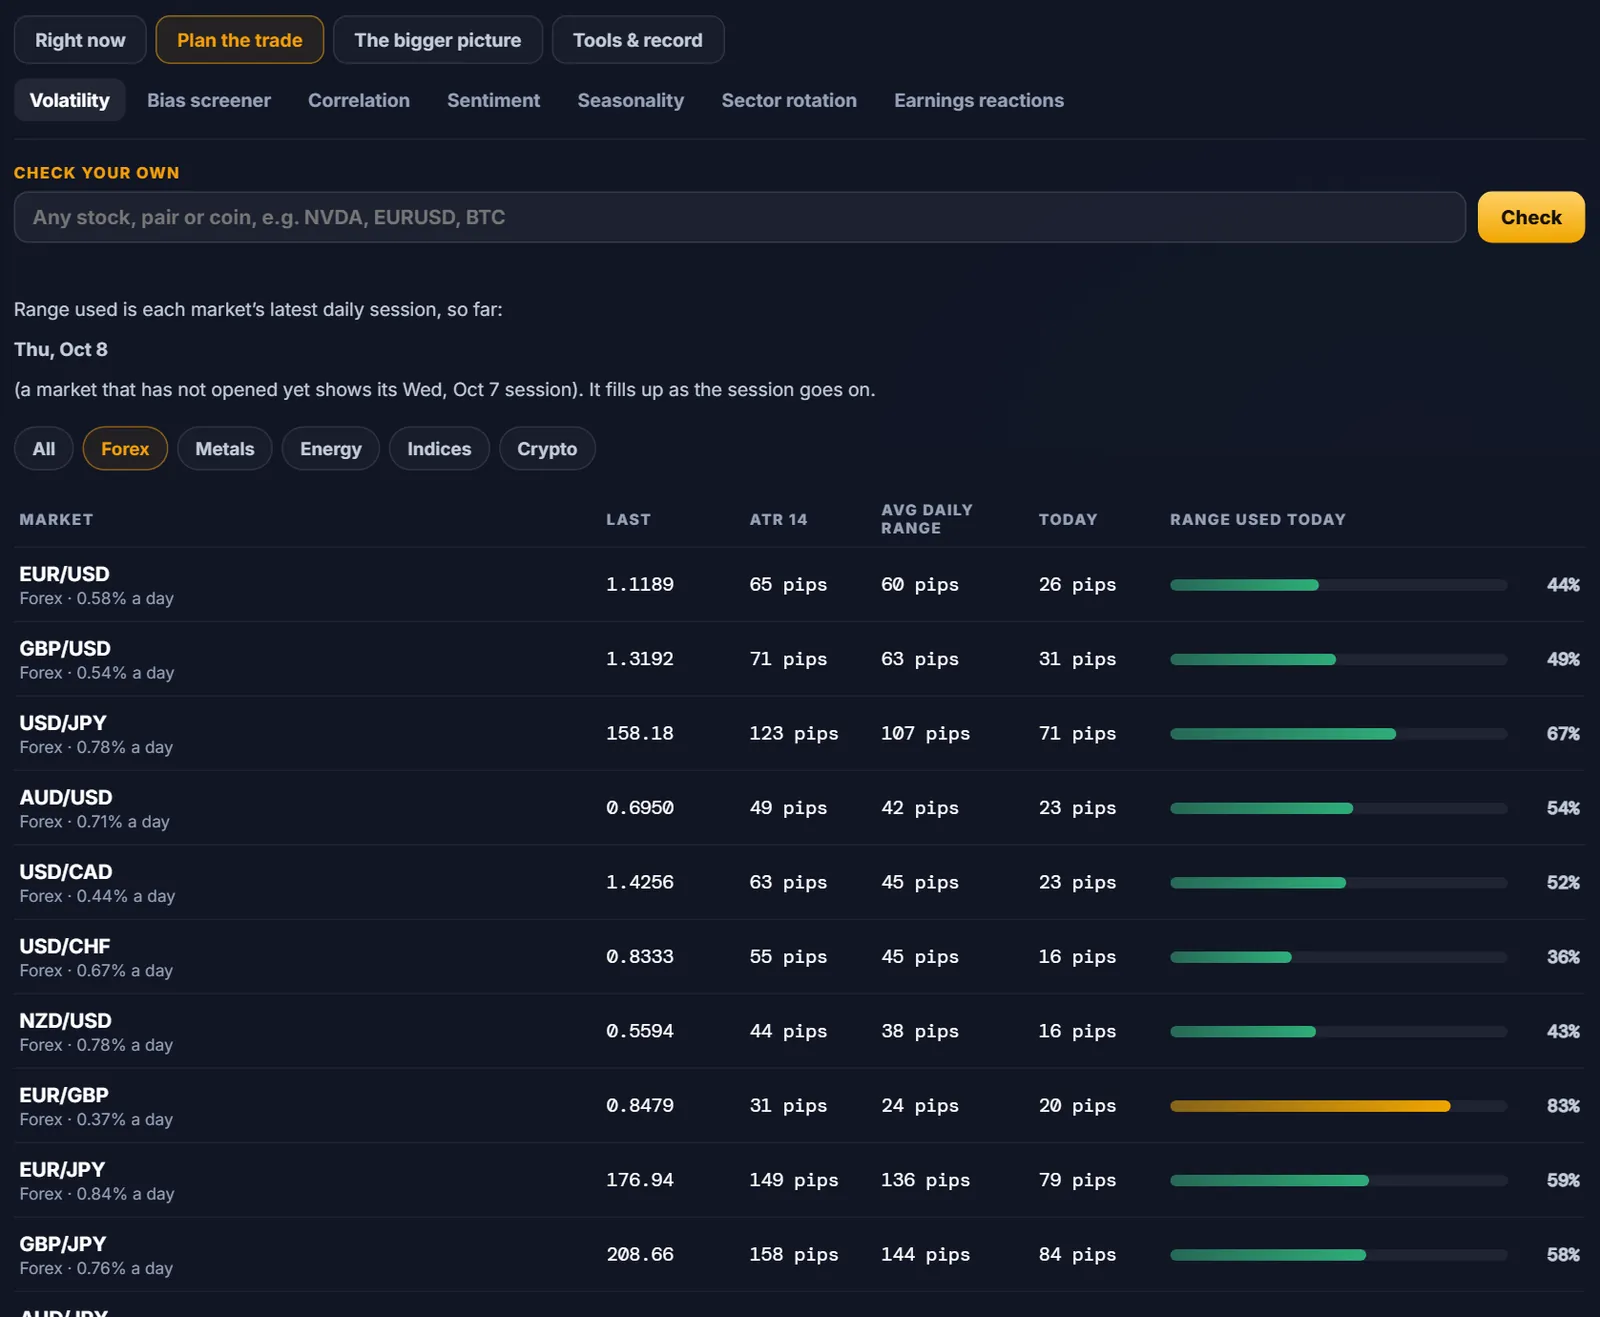Switch to The bigger picture tab

[437, 40]
